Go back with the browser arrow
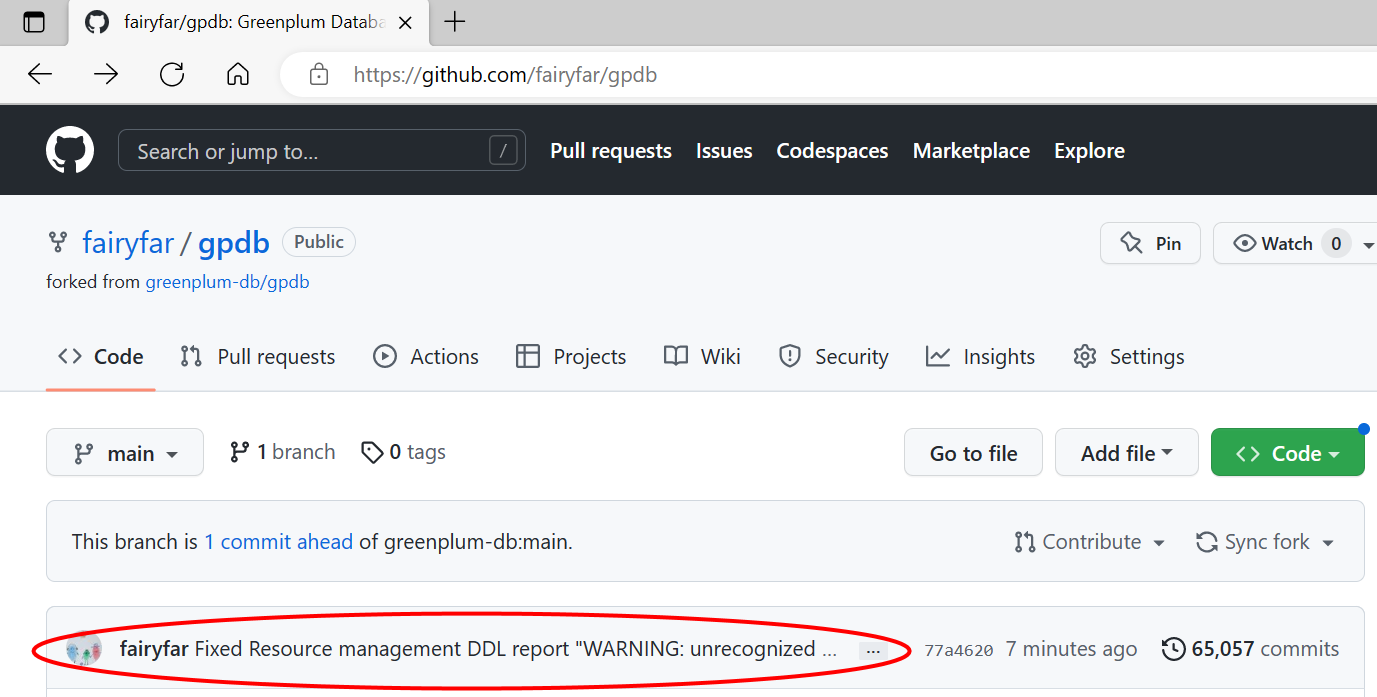Screen dimensions: 1377x697 click(40, 74)
